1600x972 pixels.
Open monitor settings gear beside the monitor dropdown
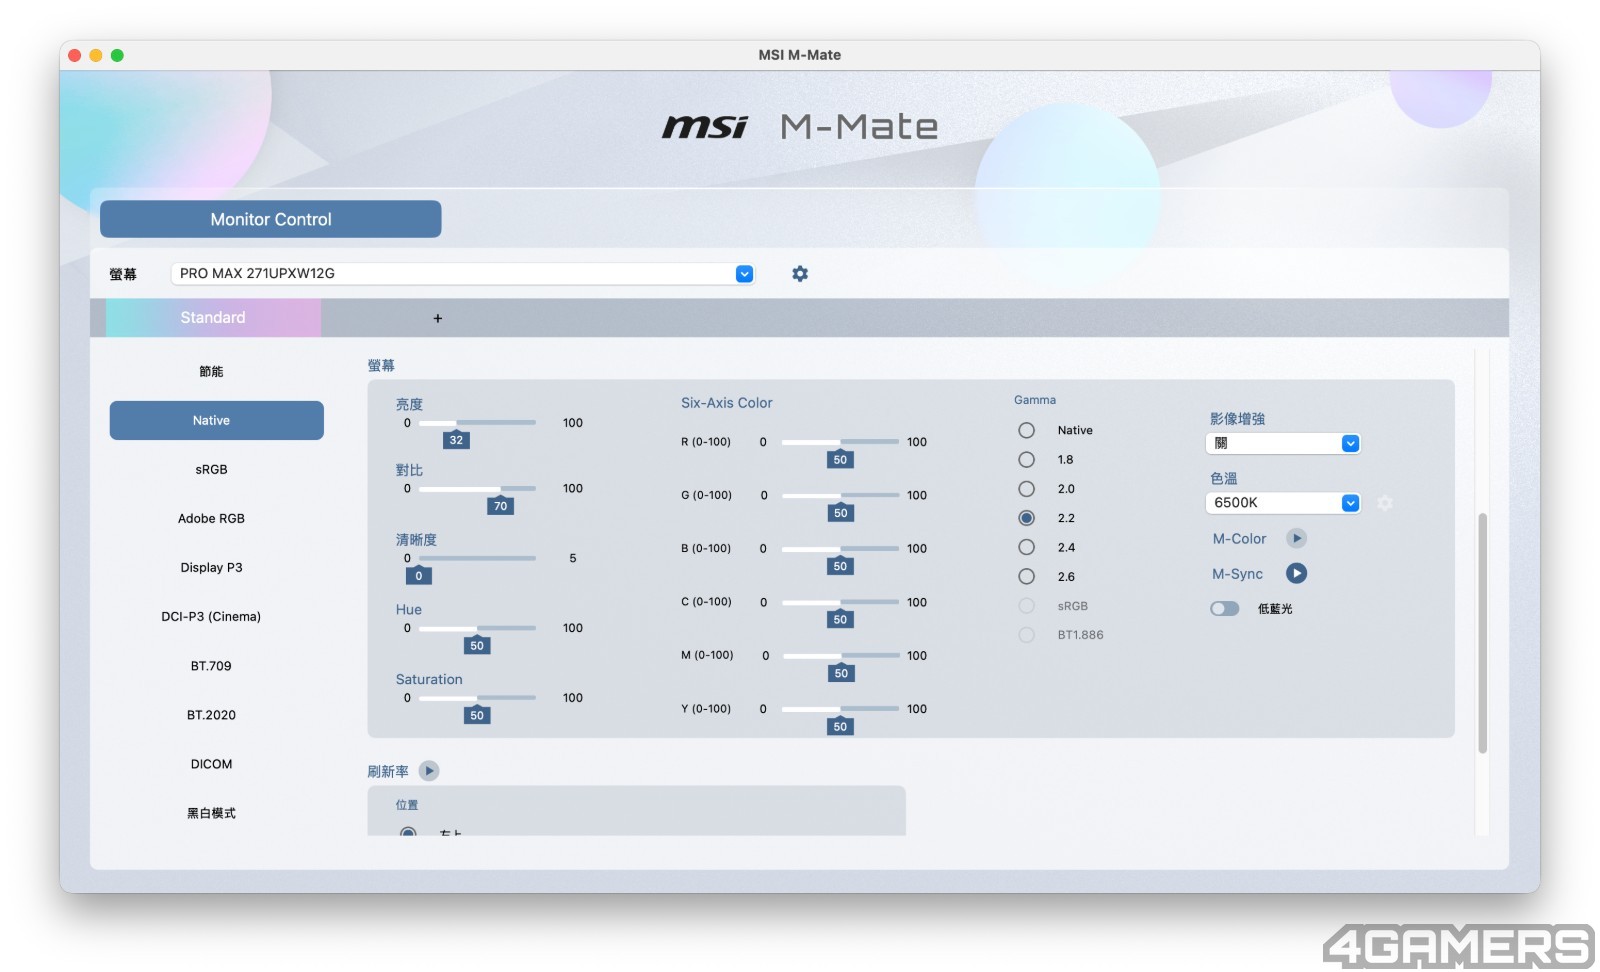click(x=800, y=273)
